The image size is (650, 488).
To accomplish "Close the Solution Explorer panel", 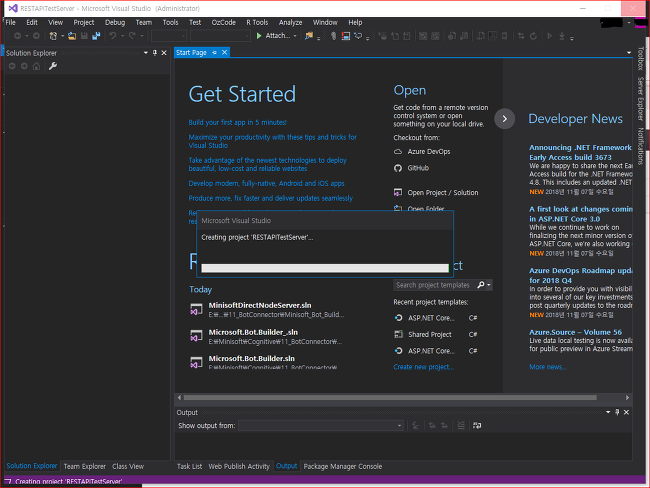I will pos(164,53).
